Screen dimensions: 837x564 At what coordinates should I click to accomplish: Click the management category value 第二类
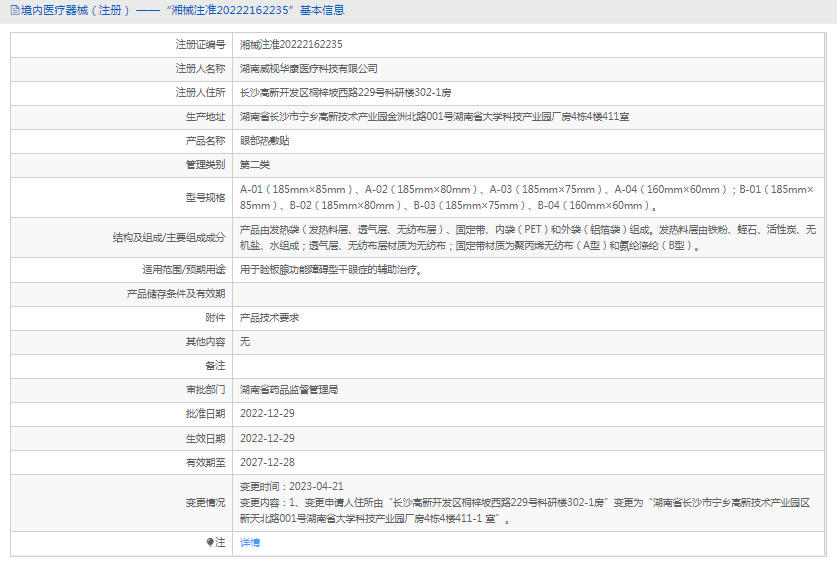click(x=255, y=164)
